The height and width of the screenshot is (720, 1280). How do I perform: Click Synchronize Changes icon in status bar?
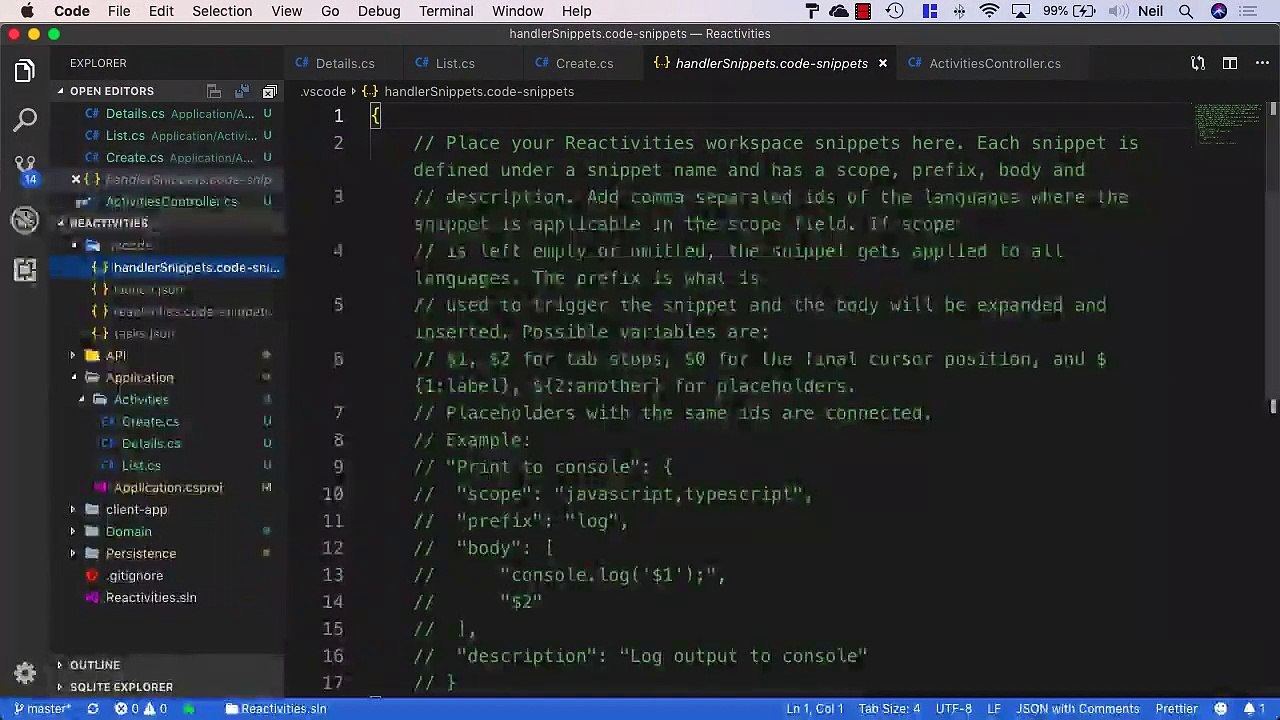click(x=93, y=708)
